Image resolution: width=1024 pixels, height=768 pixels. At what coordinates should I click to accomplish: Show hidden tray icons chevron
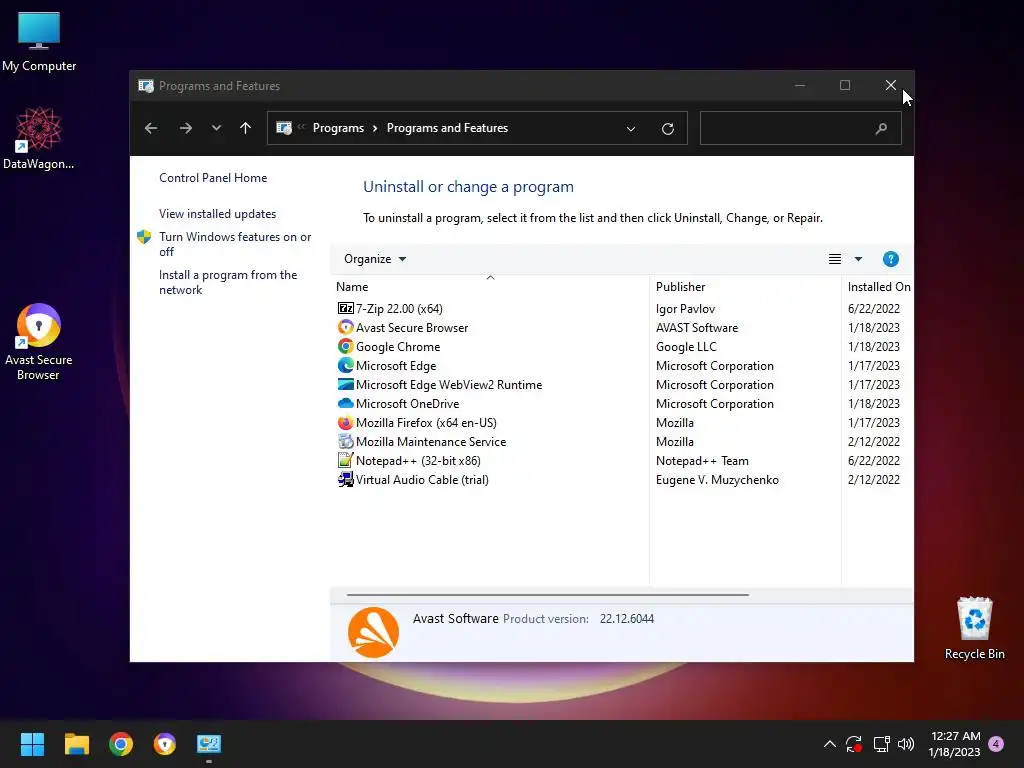pyautogui.click(x=829, y=744)
